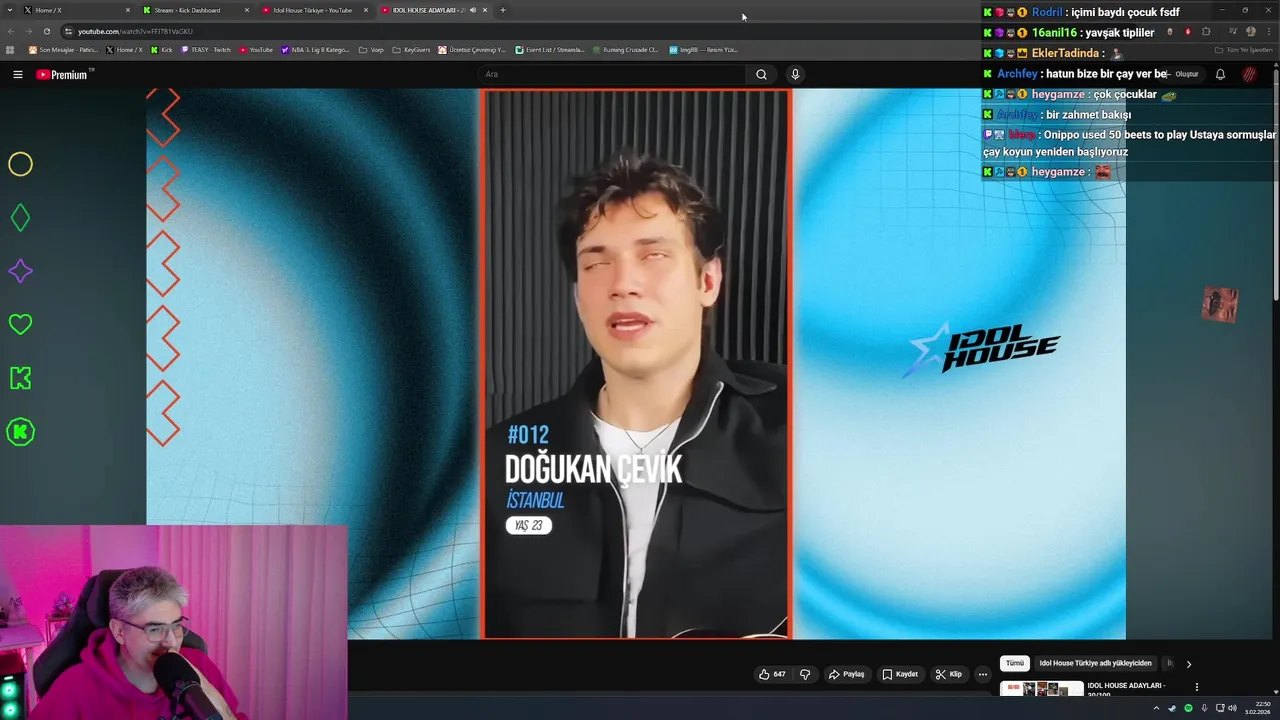Image resolution: width=1280 pixels, height=720 pixels.
Task: Go to YouTube Premium home logo
Action: [x=63, y=75]
